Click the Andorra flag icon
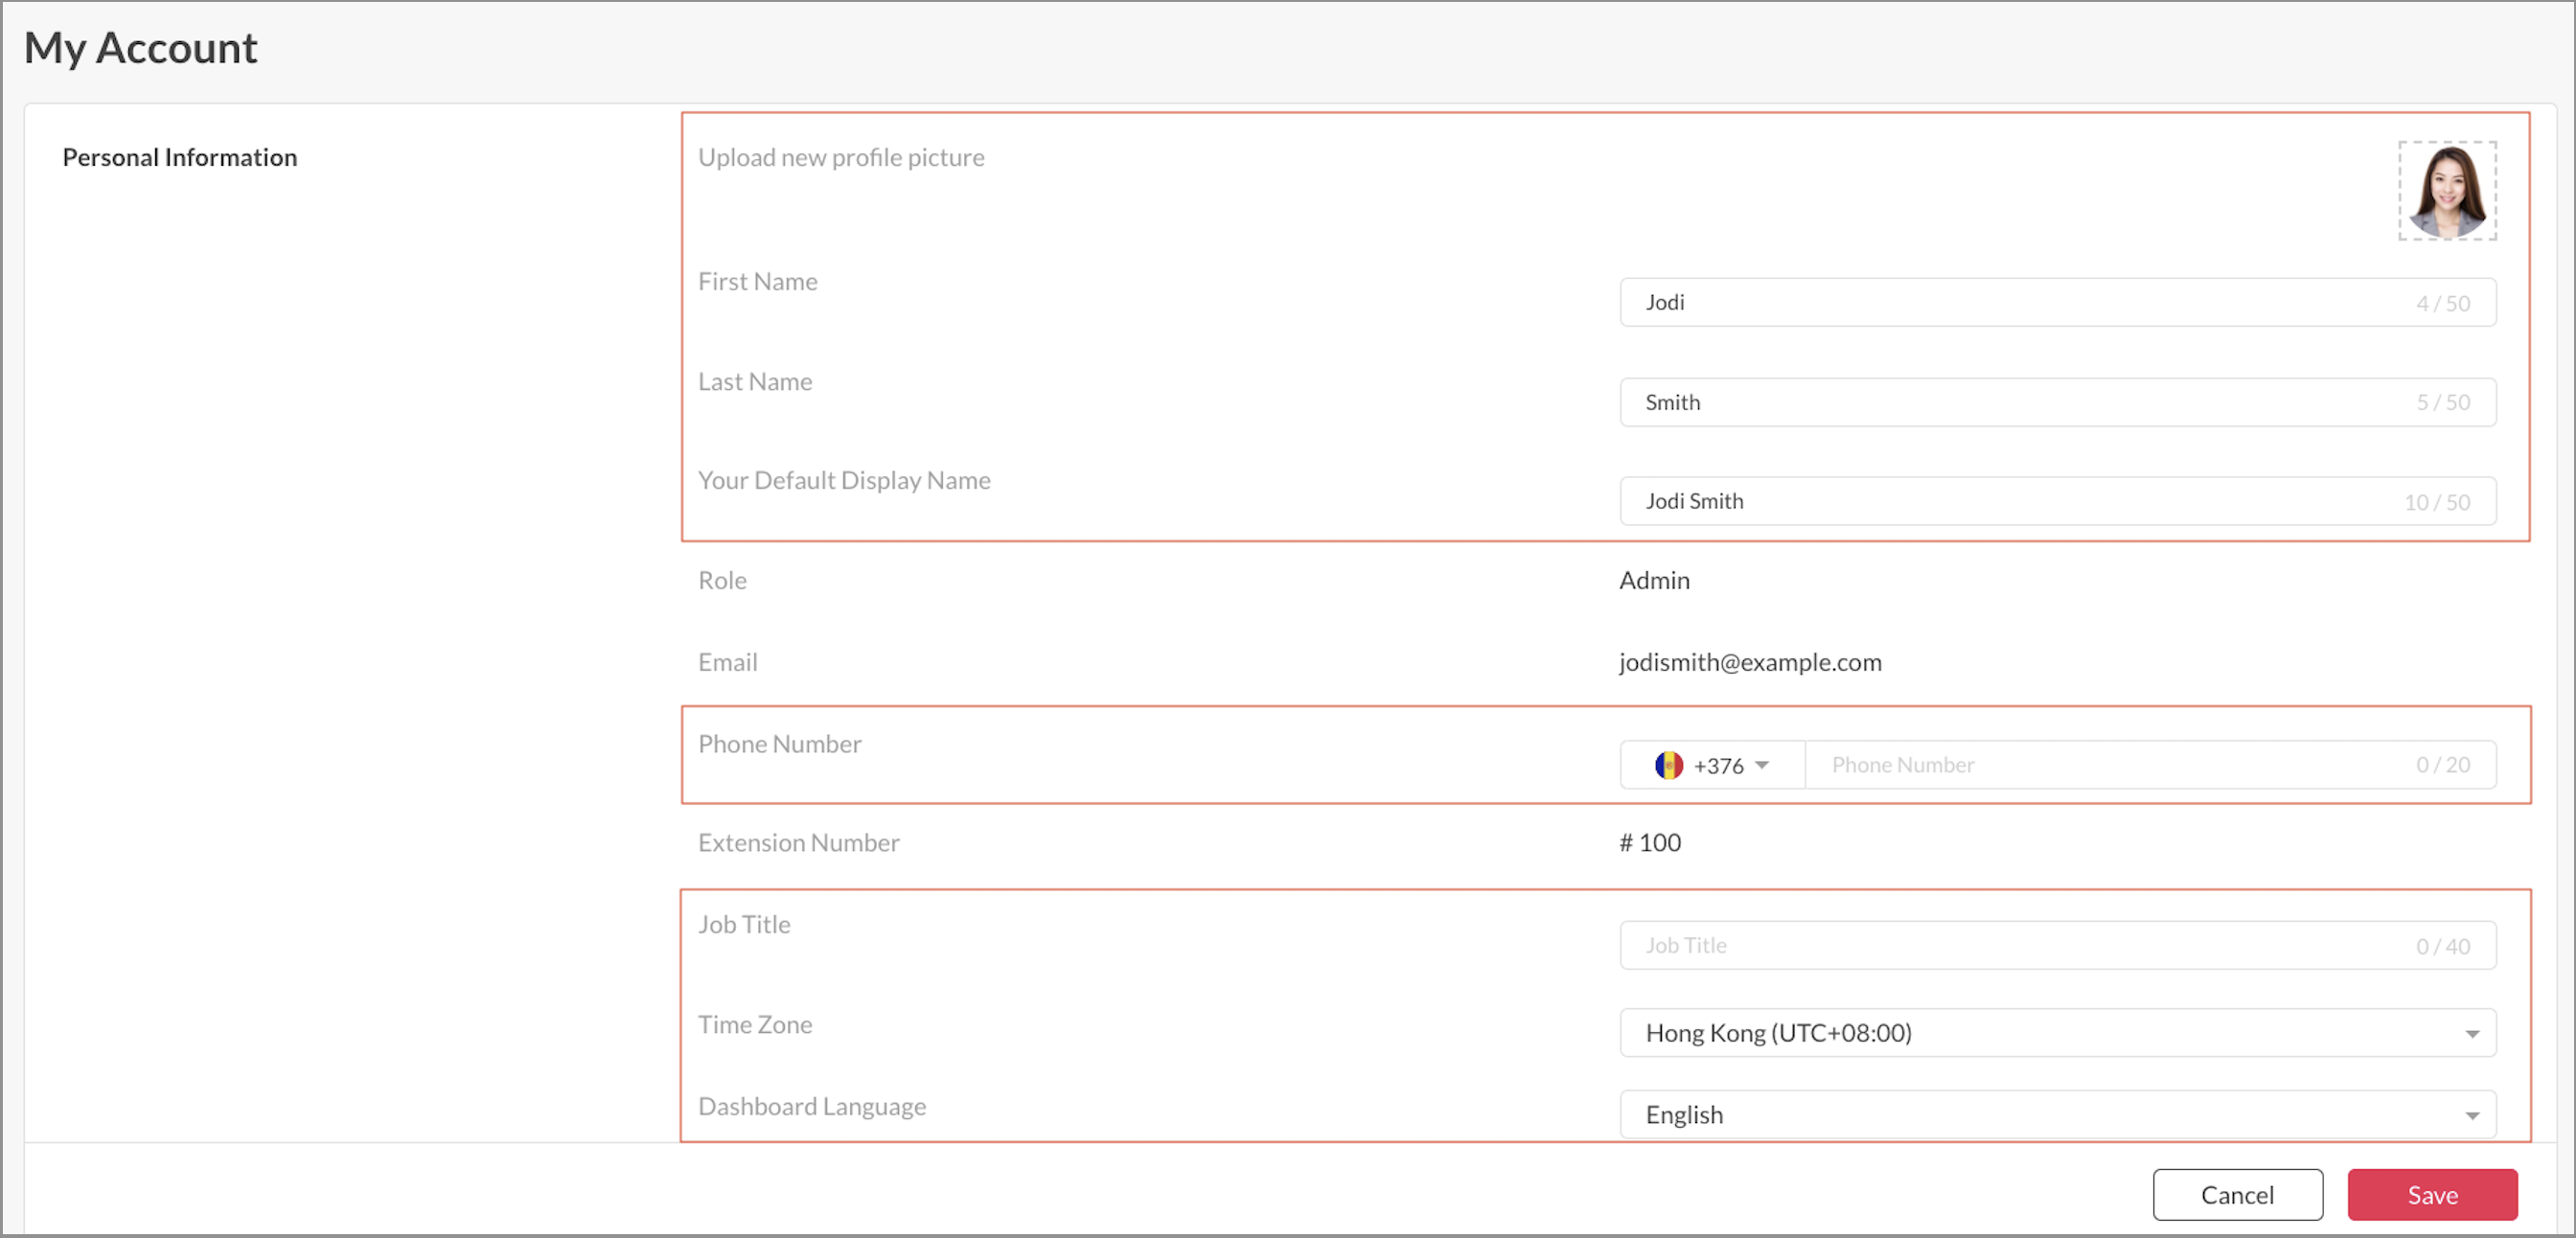Image resolution: width=2576 pixels, height=1238 pixels. pos(1668,765)
